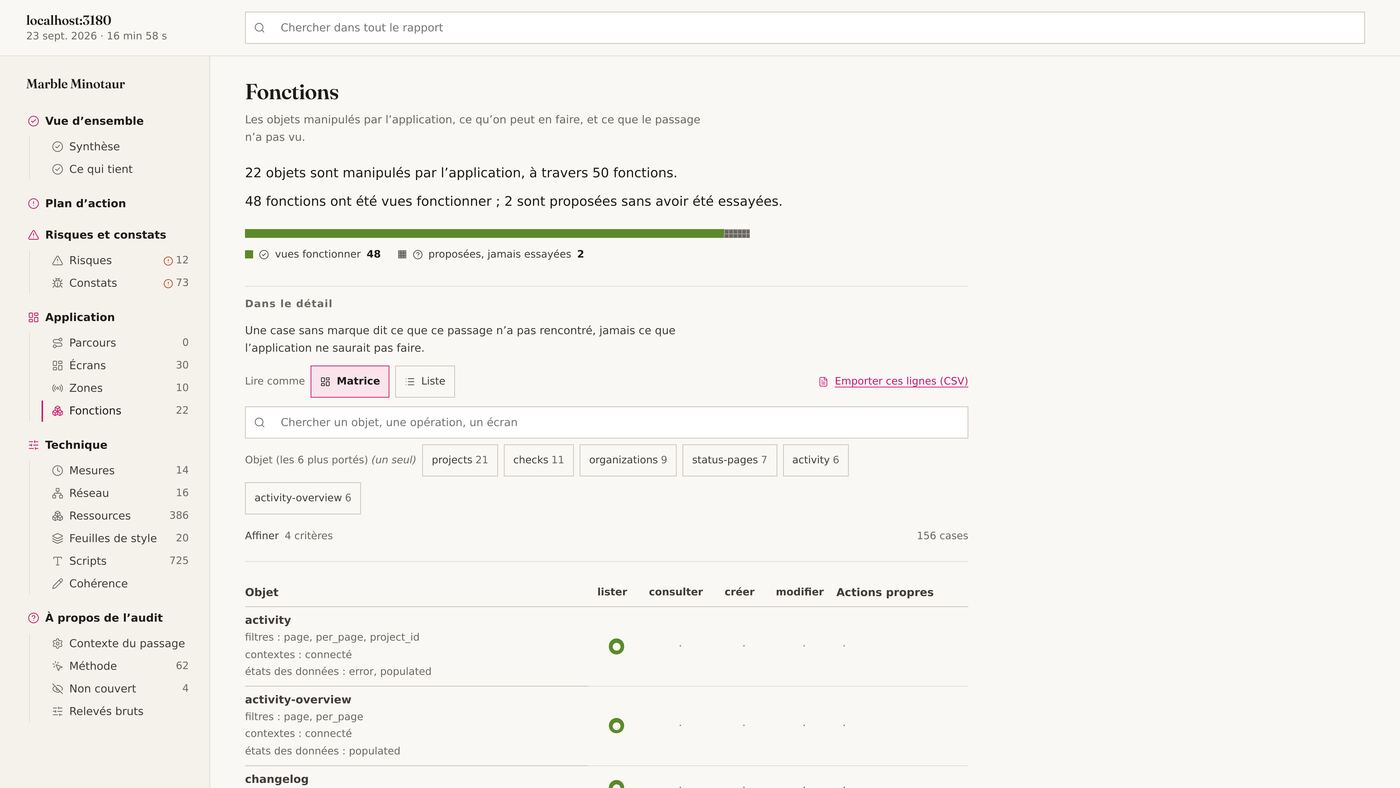The height and width of the screenshot is (788, 1400).
Task: Click the Zones broadcast icon
Action: click(57, 388)
